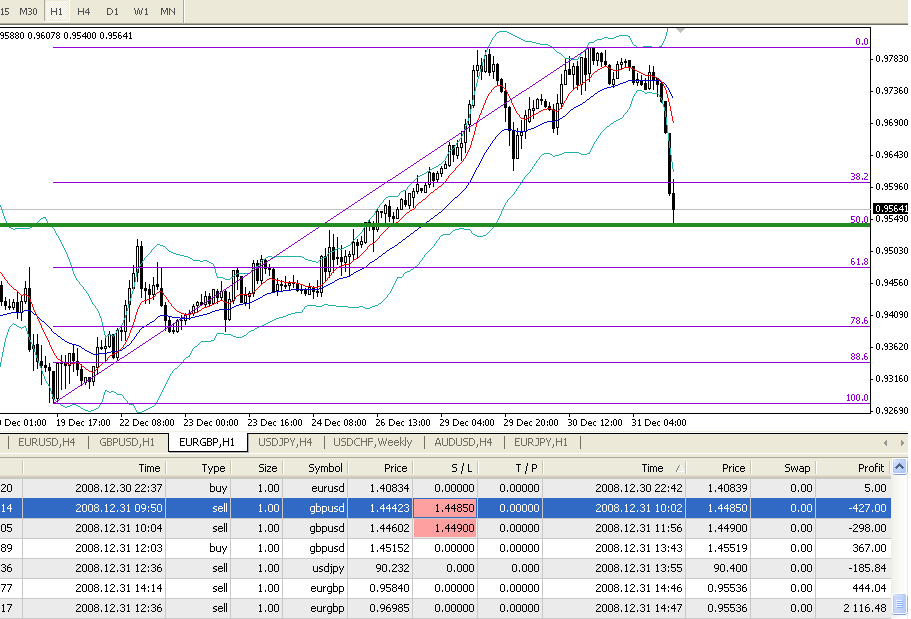Switch chart to M30 timeframe
Screen dimensions: 911x619
coord(29,10)
